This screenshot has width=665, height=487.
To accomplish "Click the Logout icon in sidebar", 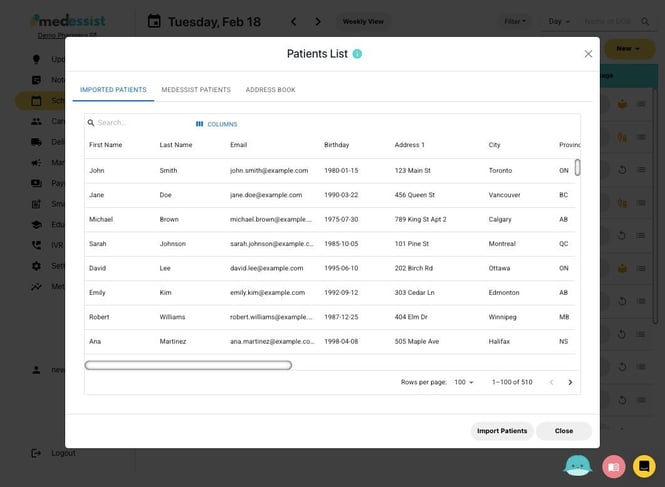I will coord(37,453).
